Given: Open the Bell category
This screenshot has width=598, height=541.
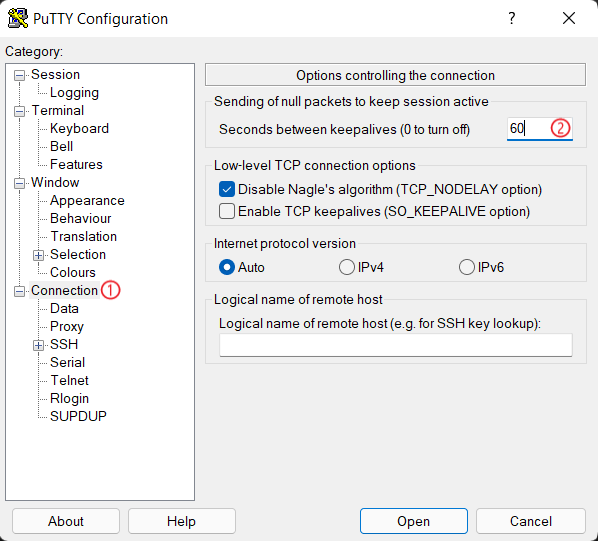Looking at the screenshot, I should (61, 146).
